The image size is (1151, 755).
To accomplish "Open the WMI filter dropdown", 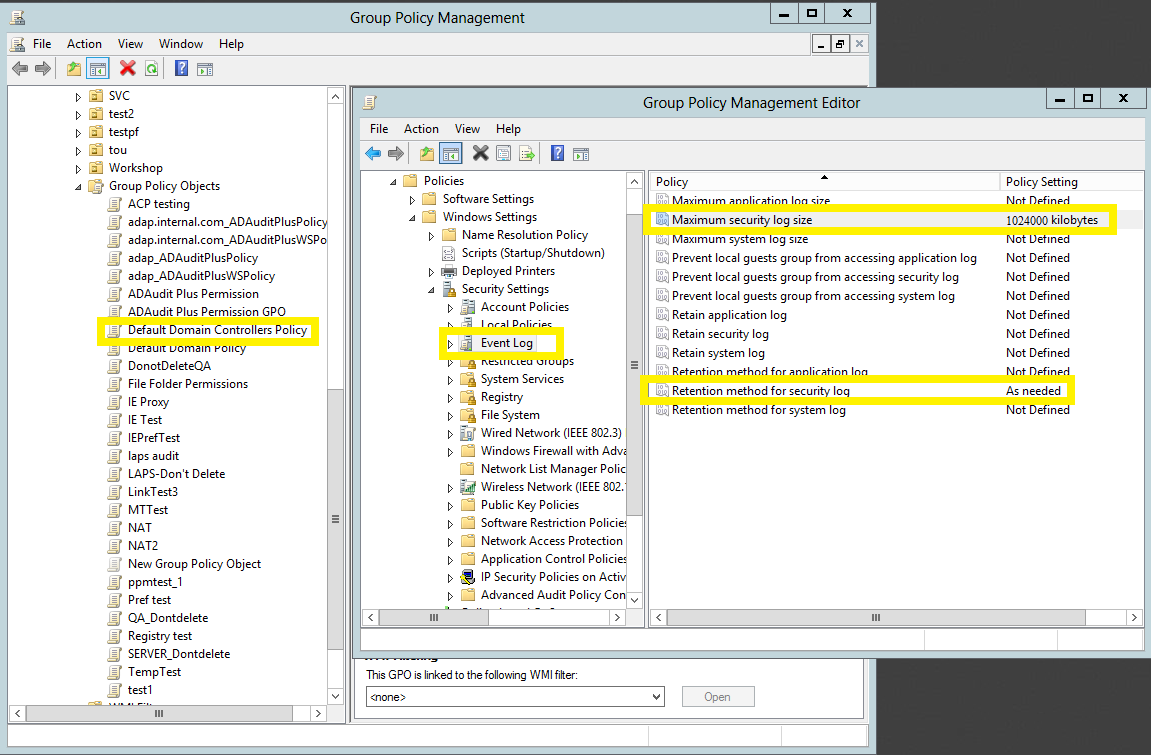I will coord(656,696).
